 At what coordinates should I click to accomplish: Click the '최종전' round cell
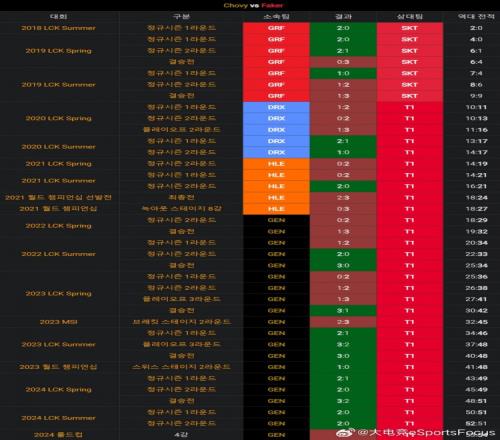click(181, 198)
